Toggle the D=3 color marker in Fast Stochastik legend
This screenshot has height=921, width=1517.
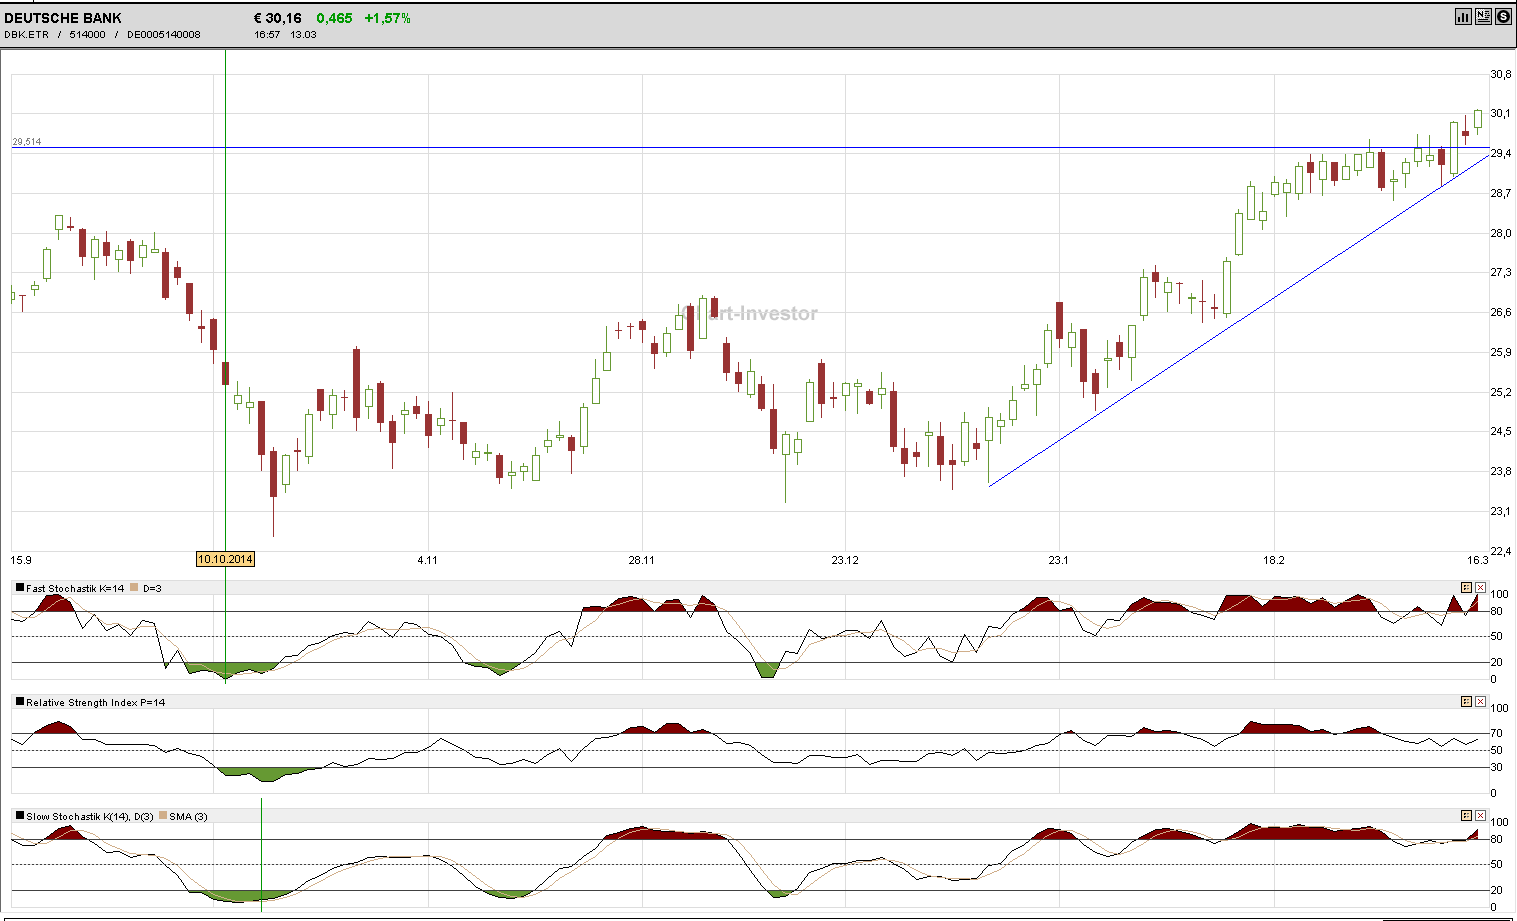tap(135, 588)
